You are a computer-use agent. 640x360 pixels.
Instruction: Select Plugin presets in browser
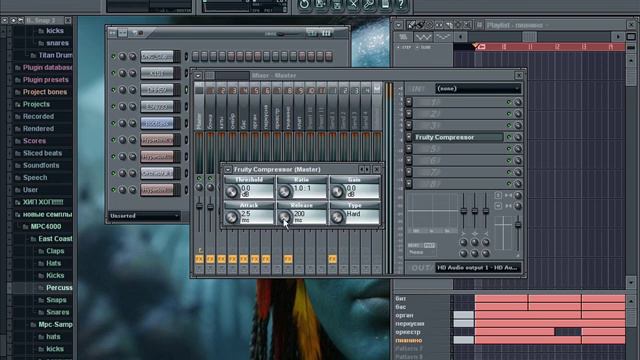tap(46, 80)
